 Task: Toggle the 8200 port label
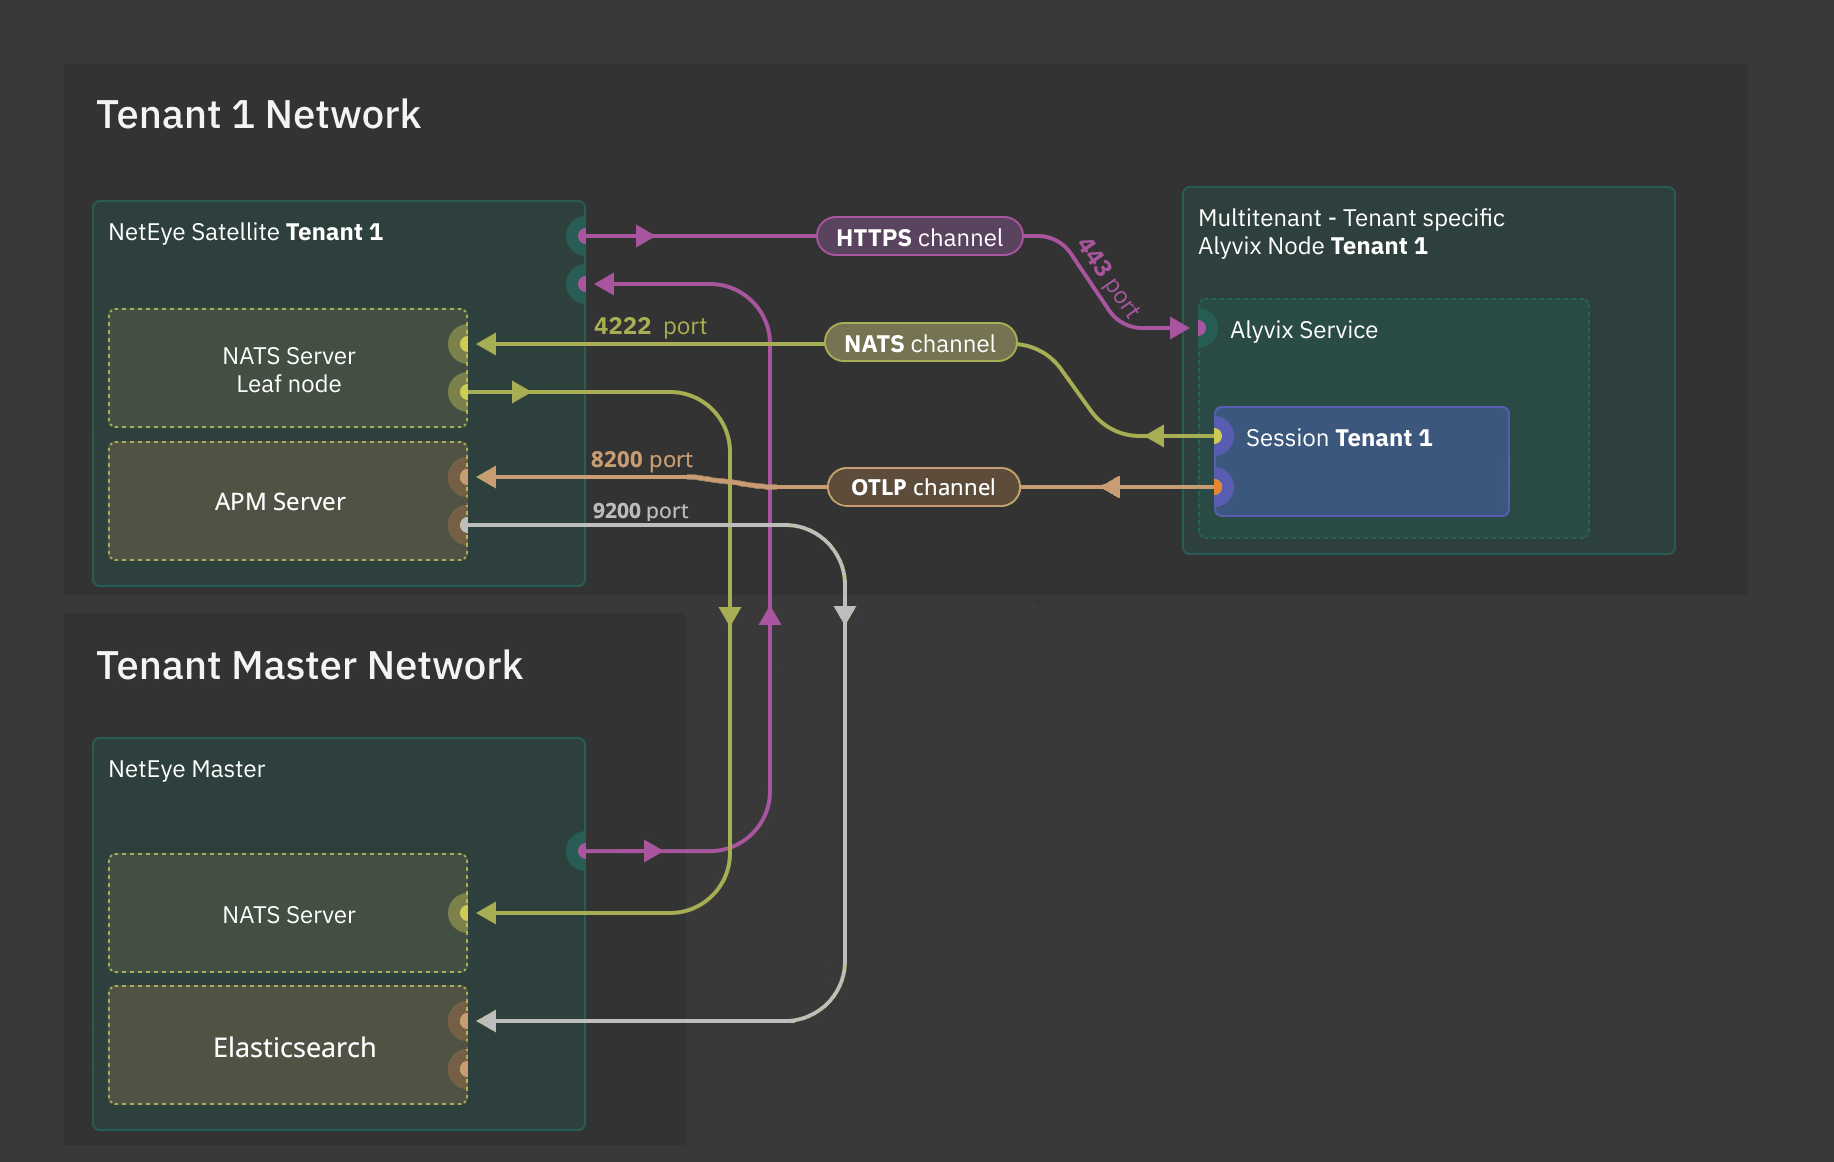(642, 459)
